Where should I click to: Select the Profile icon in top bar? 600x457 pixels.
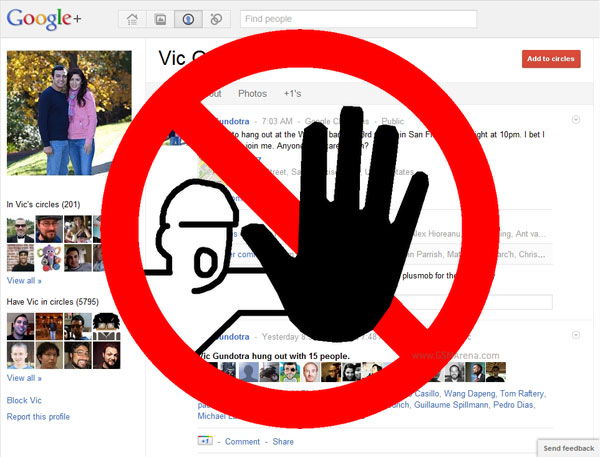[x=187, y=19]
